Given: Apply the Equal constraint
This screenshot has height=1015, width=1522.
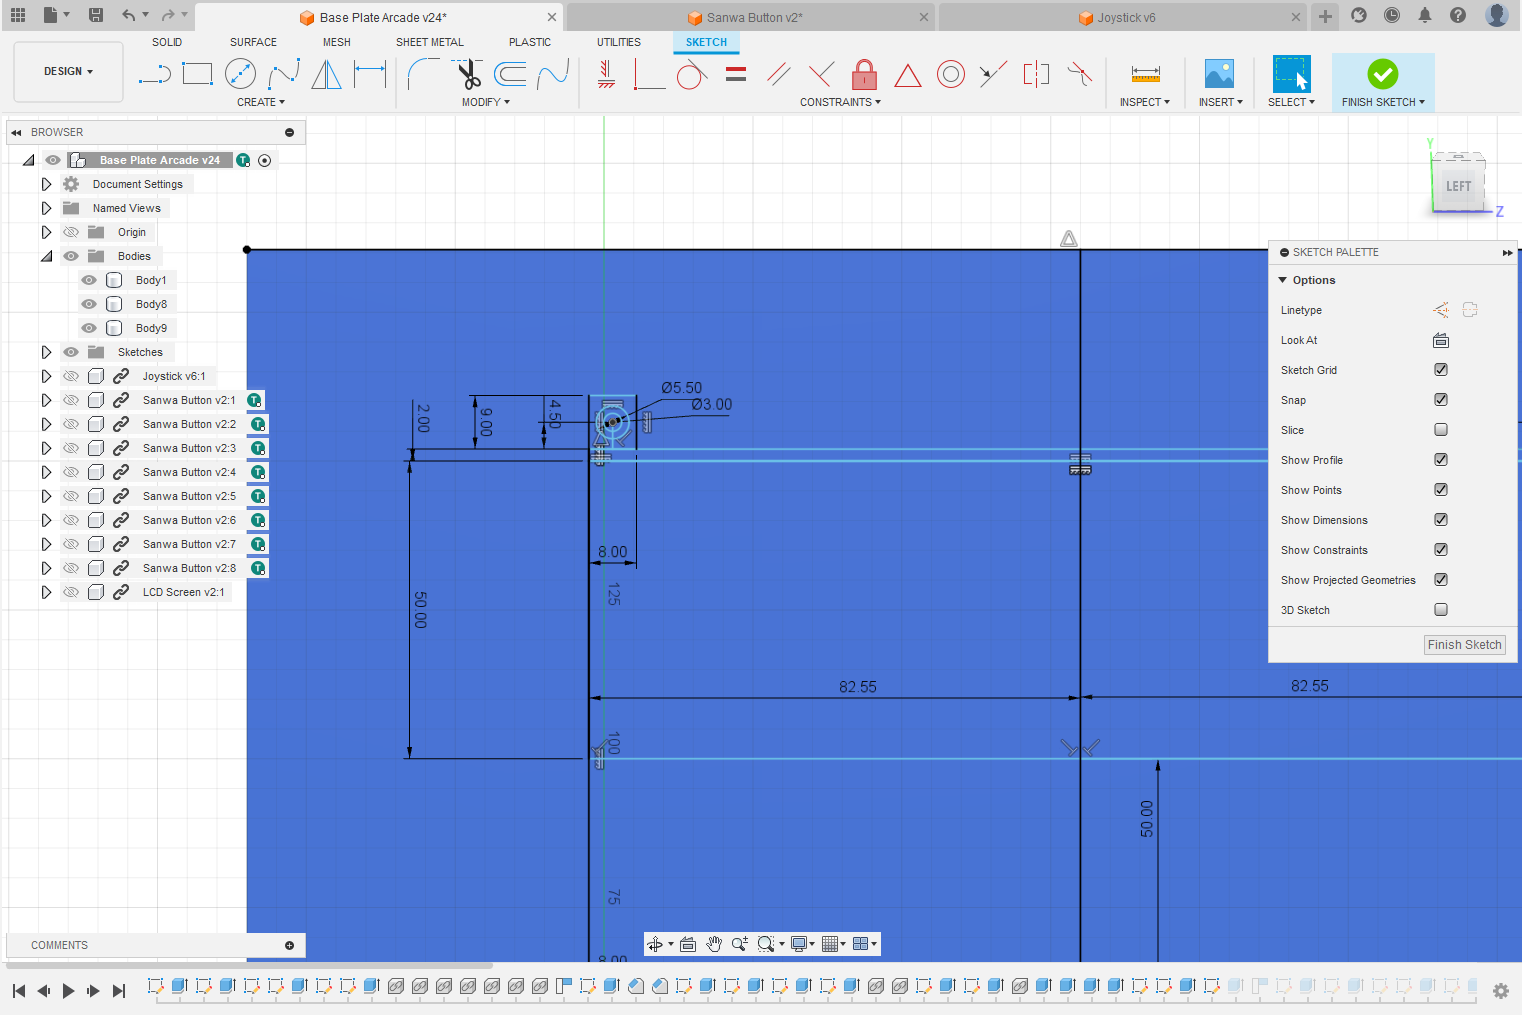Looking at the screenshot, I should pos(736,73).
